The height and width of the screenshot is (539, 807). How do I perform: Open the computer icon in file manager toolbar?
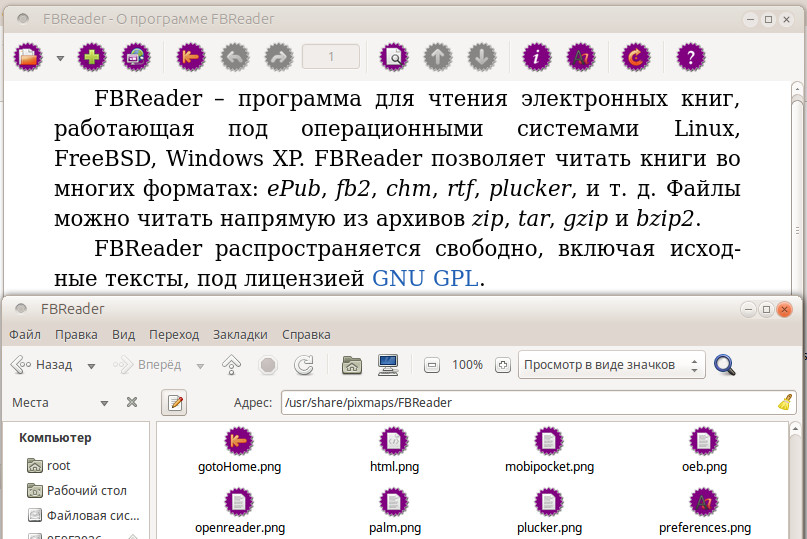[388, 365]
